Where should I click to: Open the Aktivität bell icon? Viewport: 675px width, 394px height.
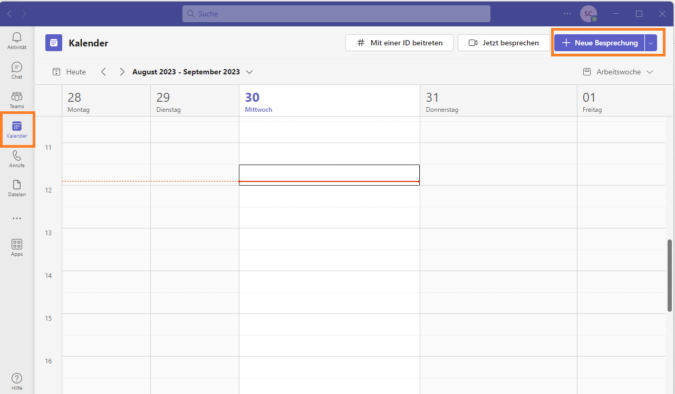(17, 40)
